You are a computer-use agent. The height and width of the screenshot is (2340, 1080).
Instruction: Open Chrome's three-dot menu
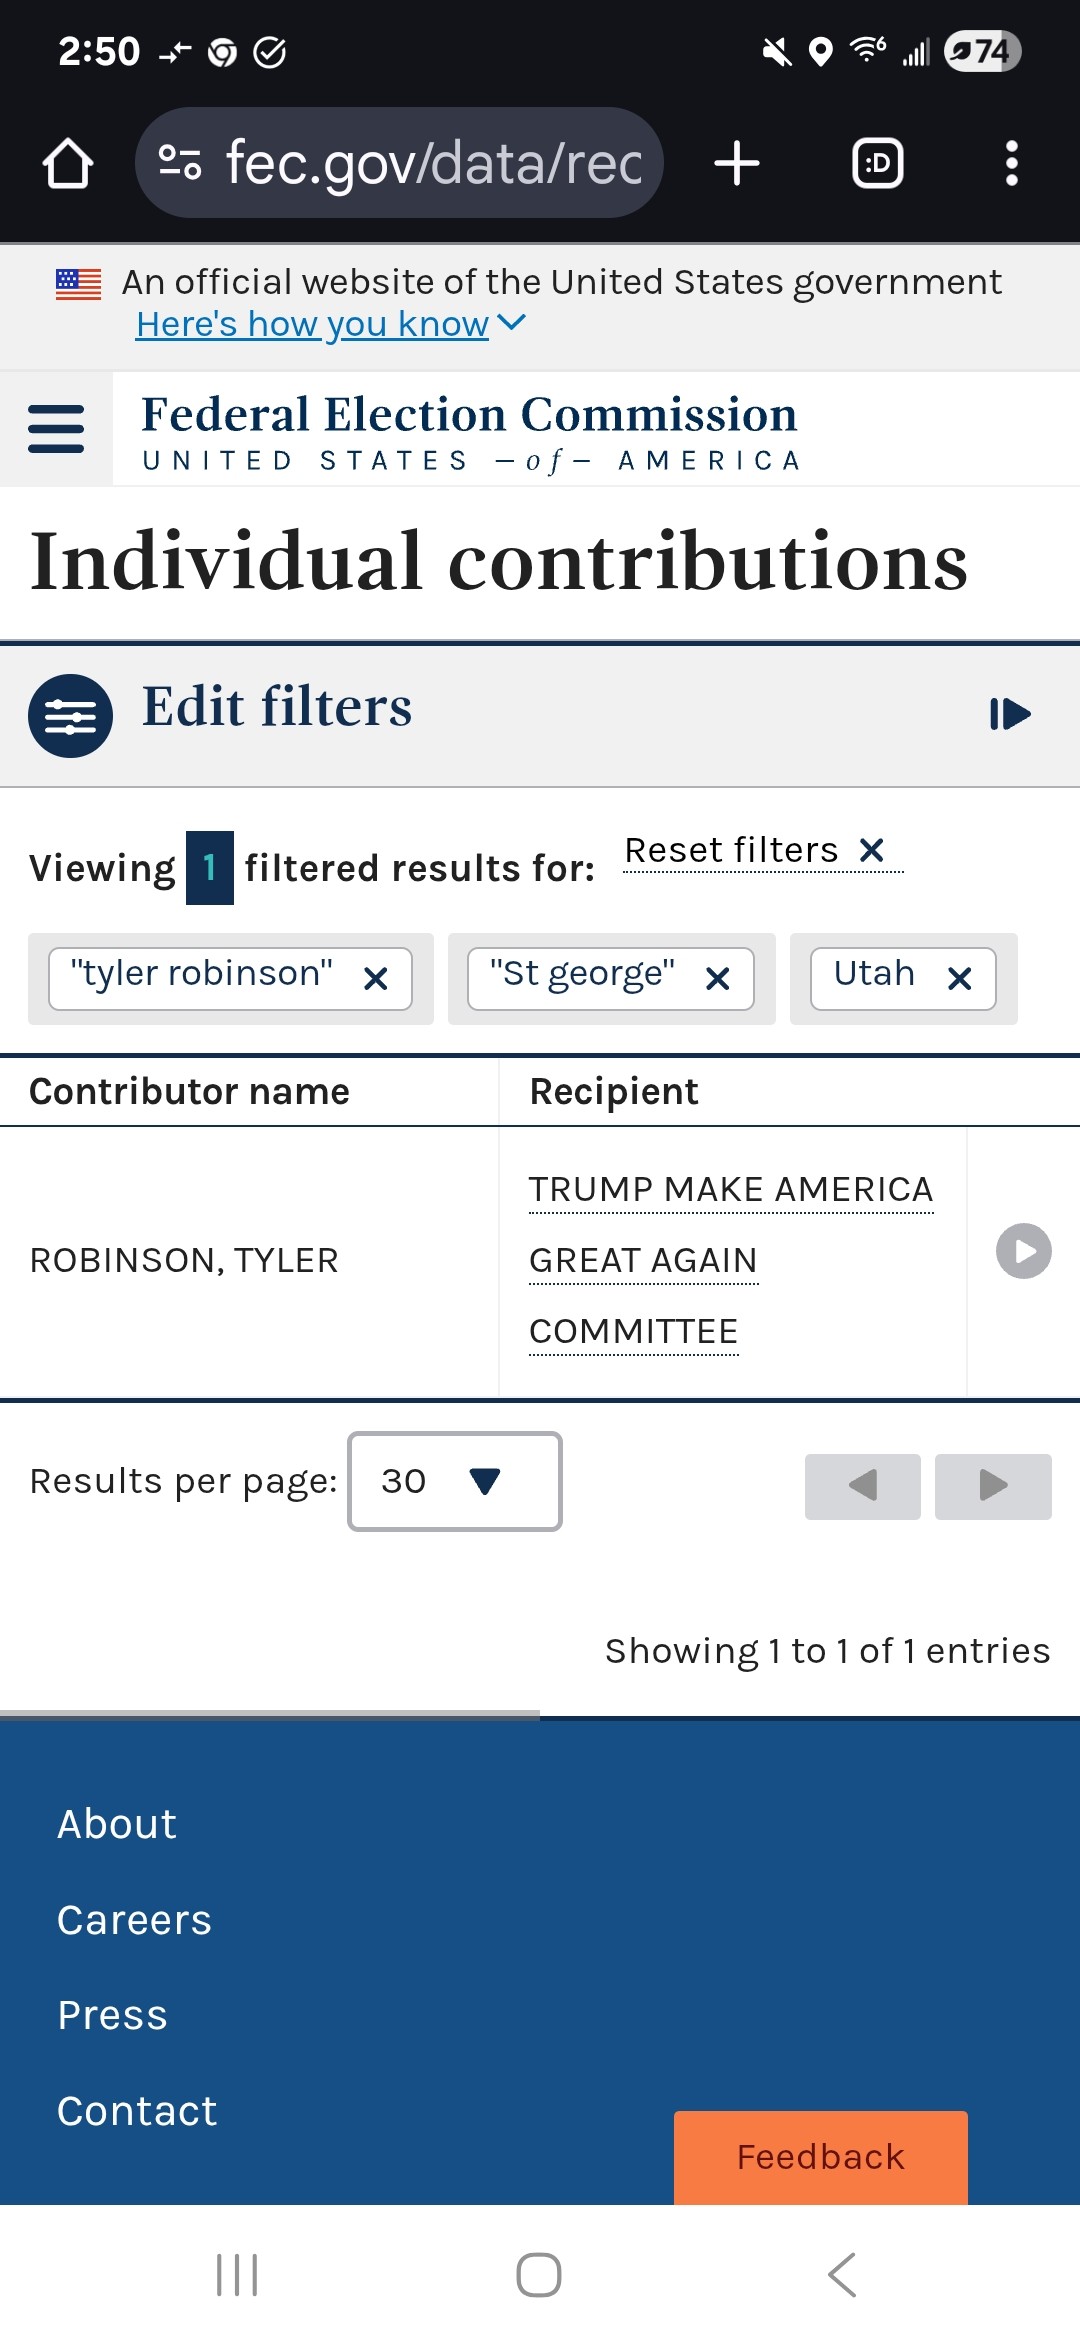tap(1011, 163)
